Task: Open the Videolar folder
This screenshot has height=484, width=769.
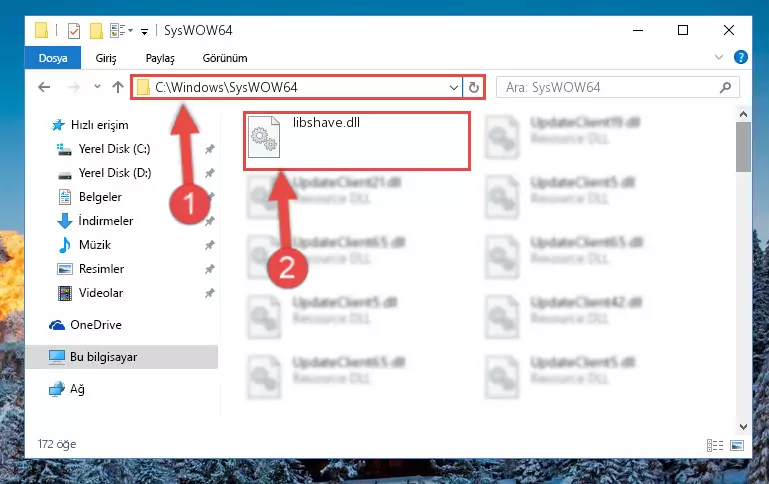Action: (x=101, y=293)
